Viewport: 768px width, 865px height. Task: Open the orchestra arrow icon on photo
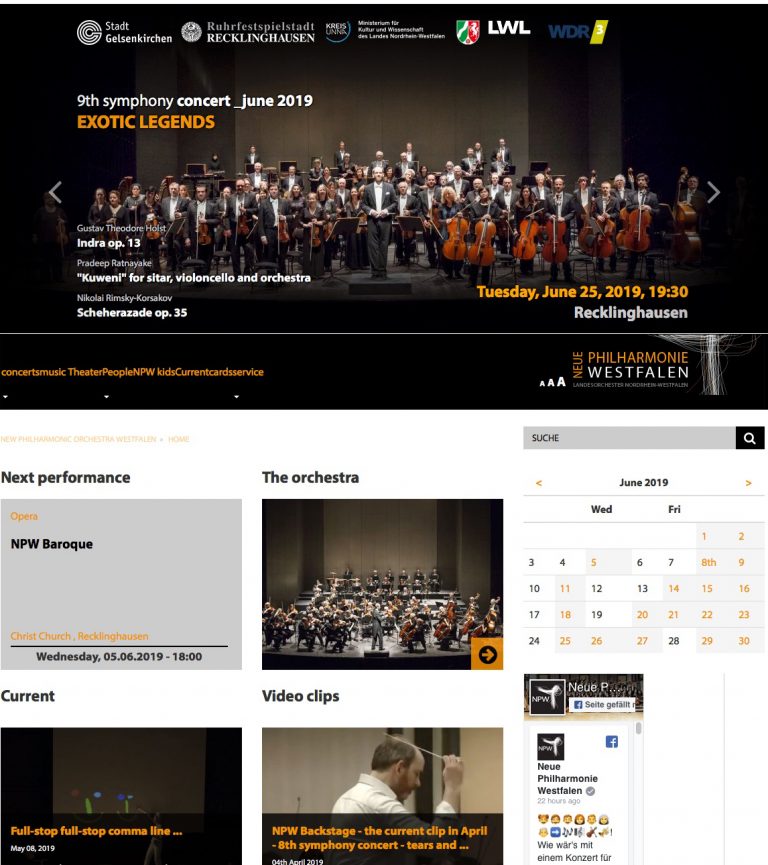pyautogui.click(x=487, y=654)
